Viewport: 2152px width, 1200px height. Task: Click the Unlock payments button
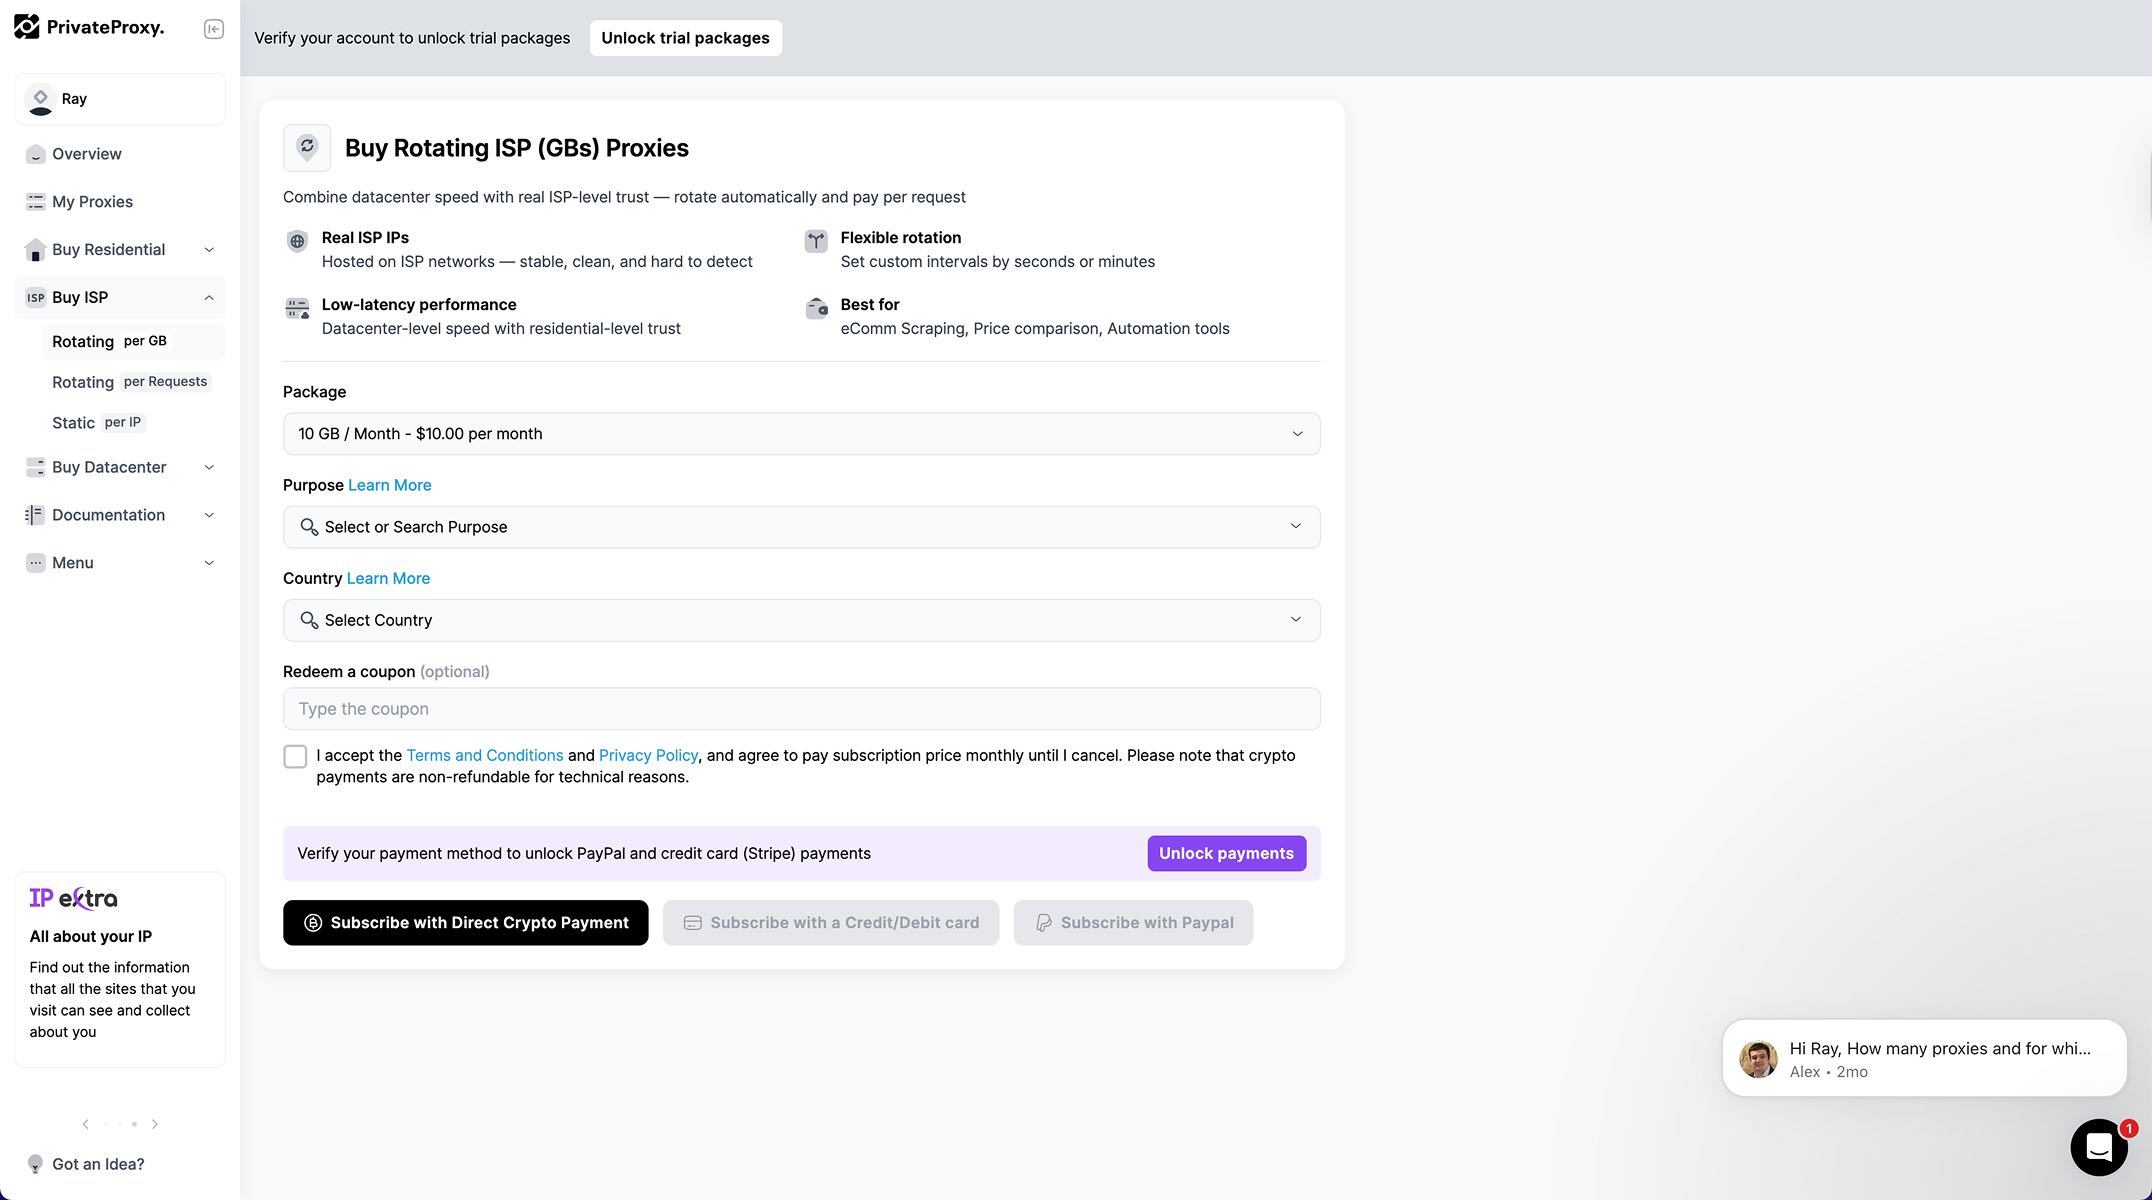tap(1226, 853)
